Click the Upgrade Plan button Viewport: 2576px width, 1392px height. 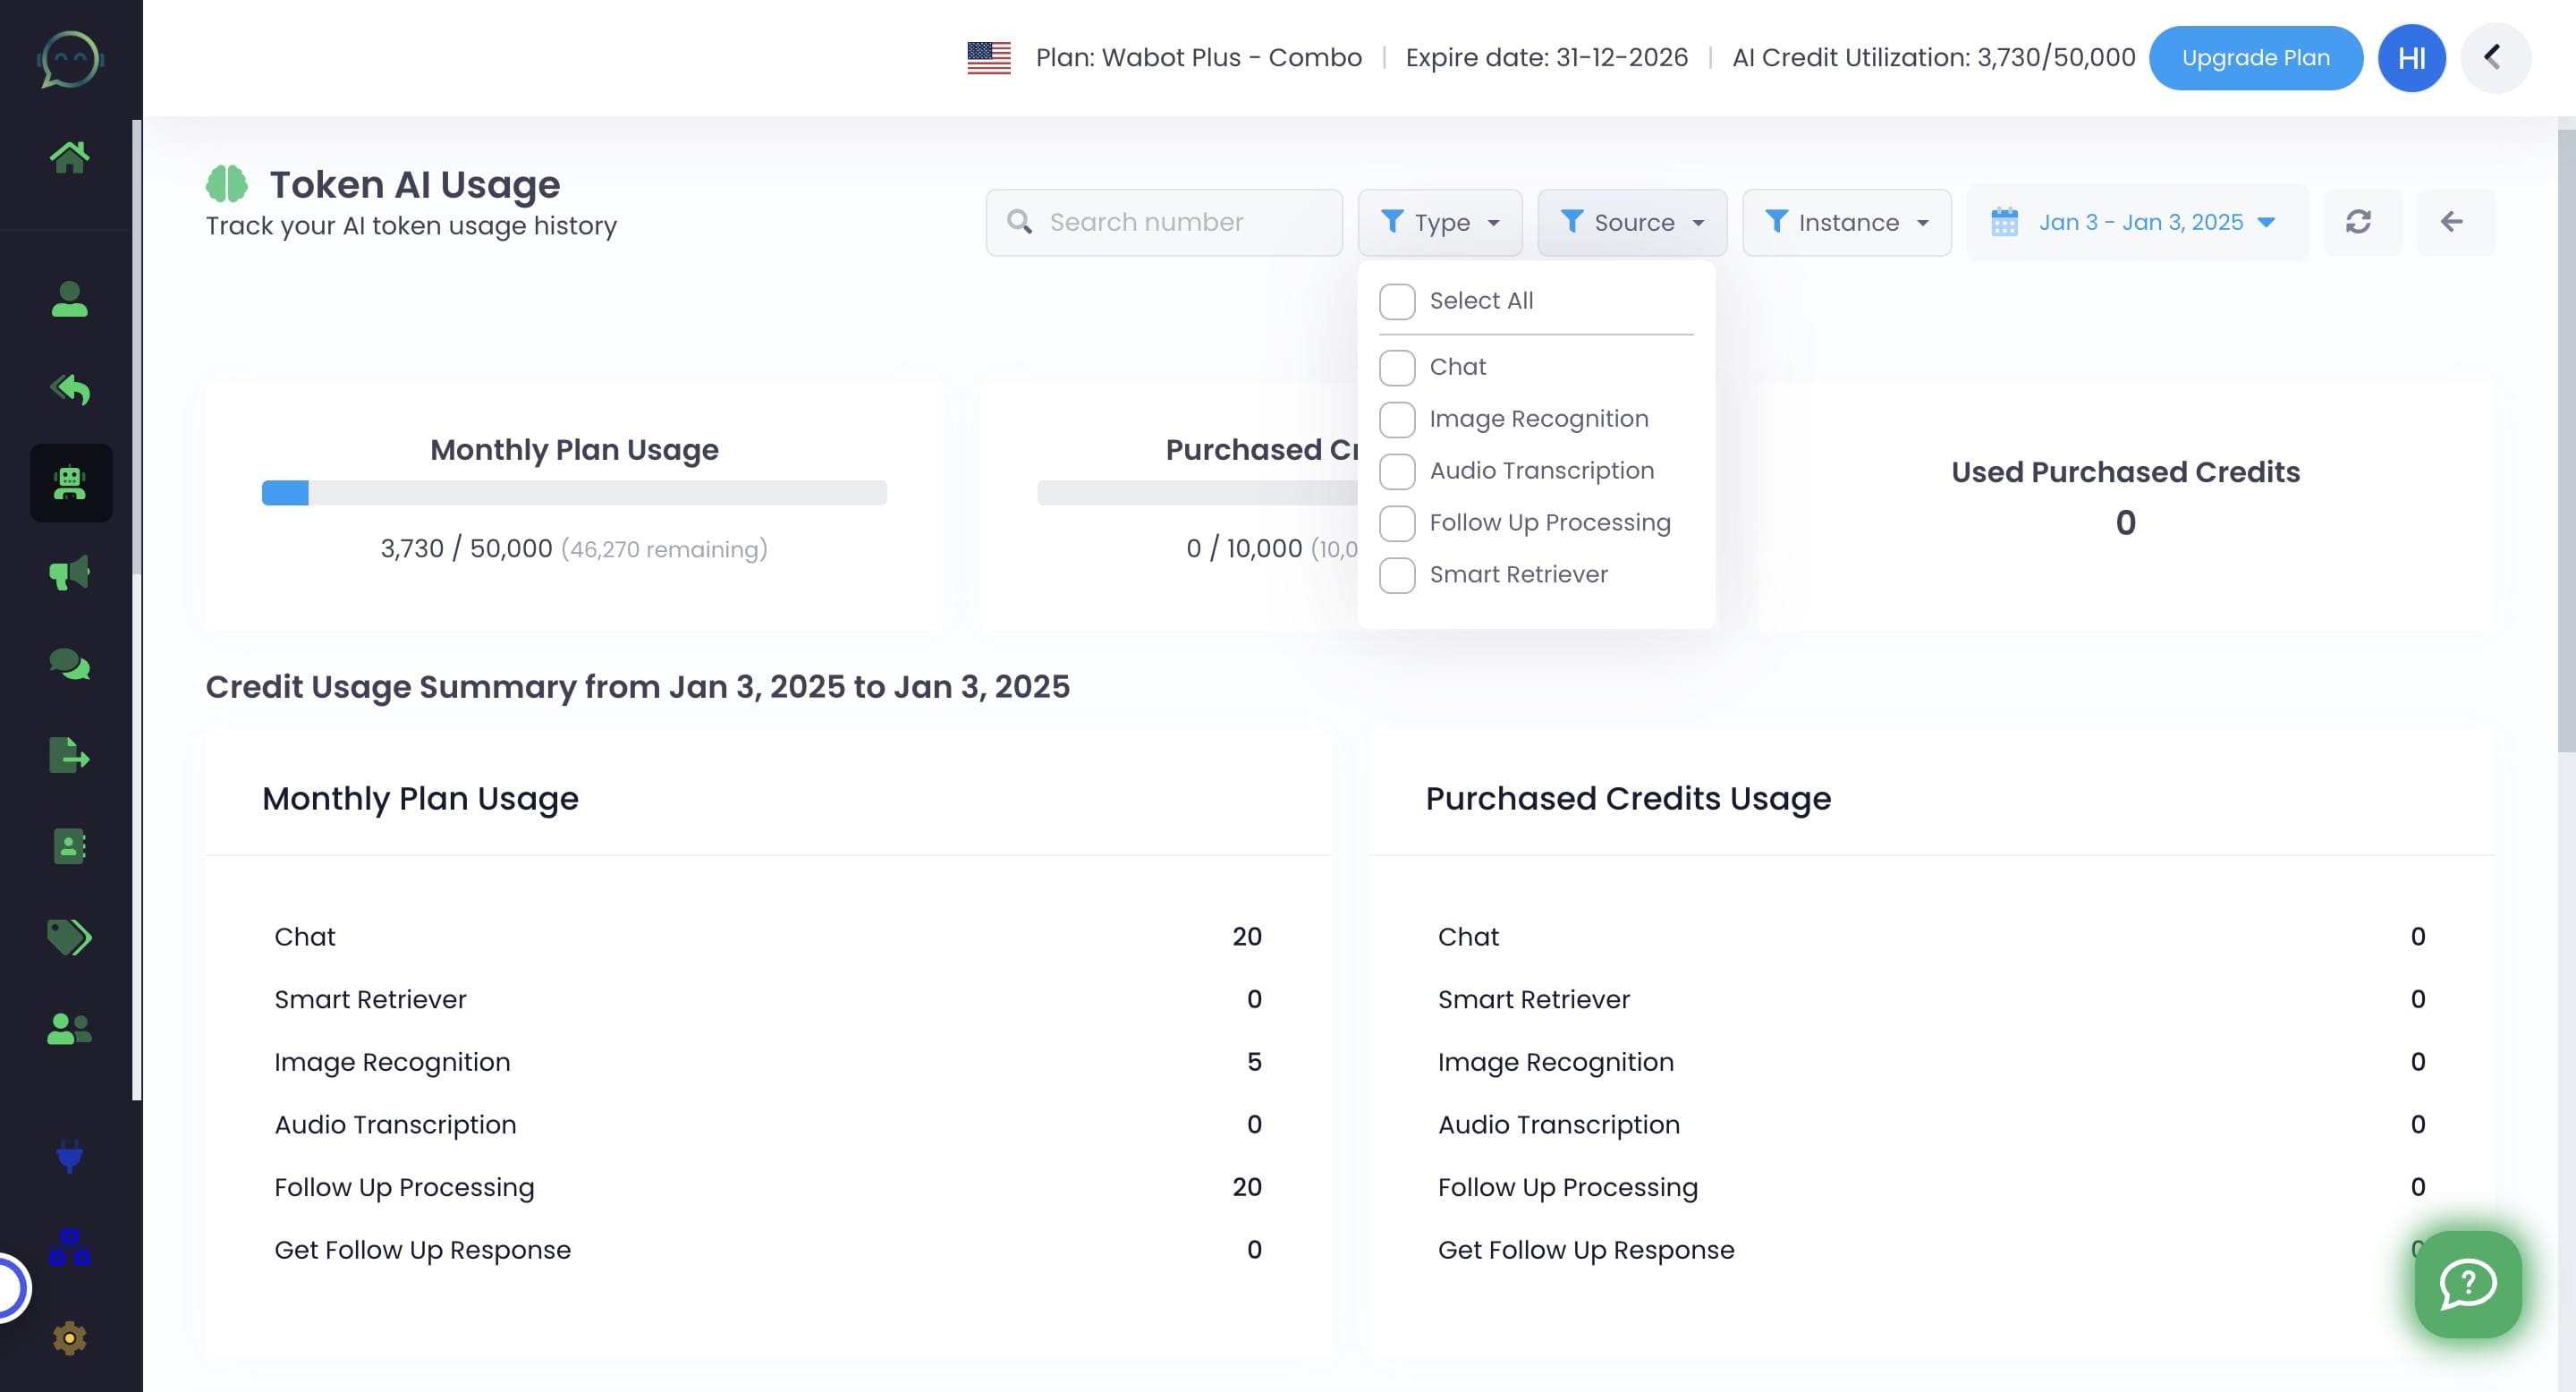2255,58
